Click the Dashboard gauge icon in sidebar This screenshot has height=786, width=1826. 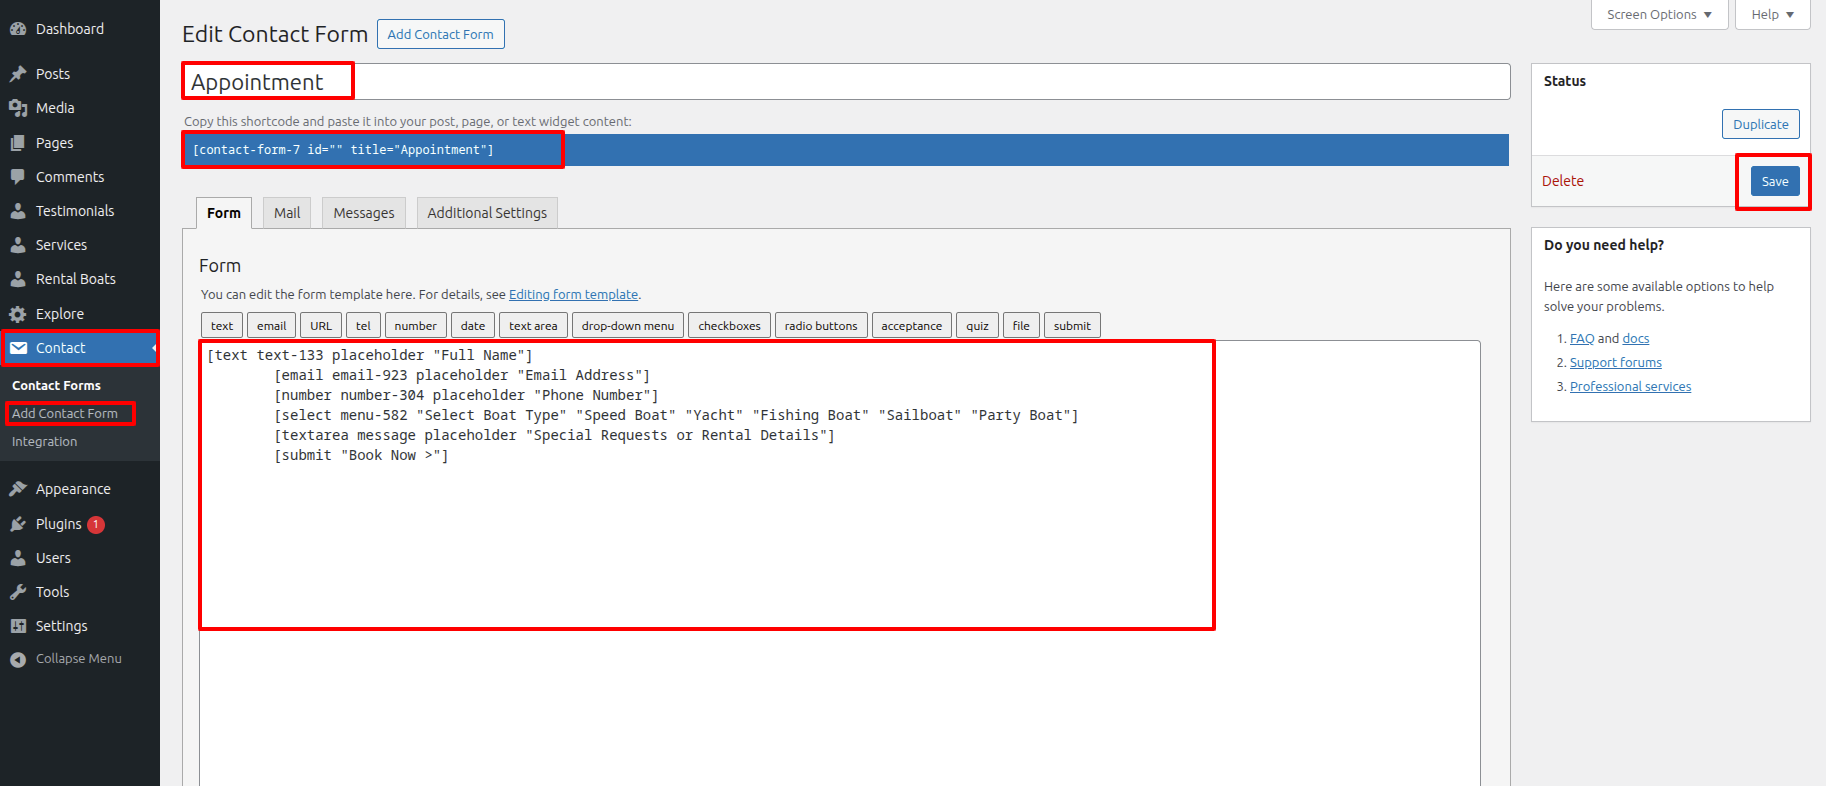[x=18, y=29]
